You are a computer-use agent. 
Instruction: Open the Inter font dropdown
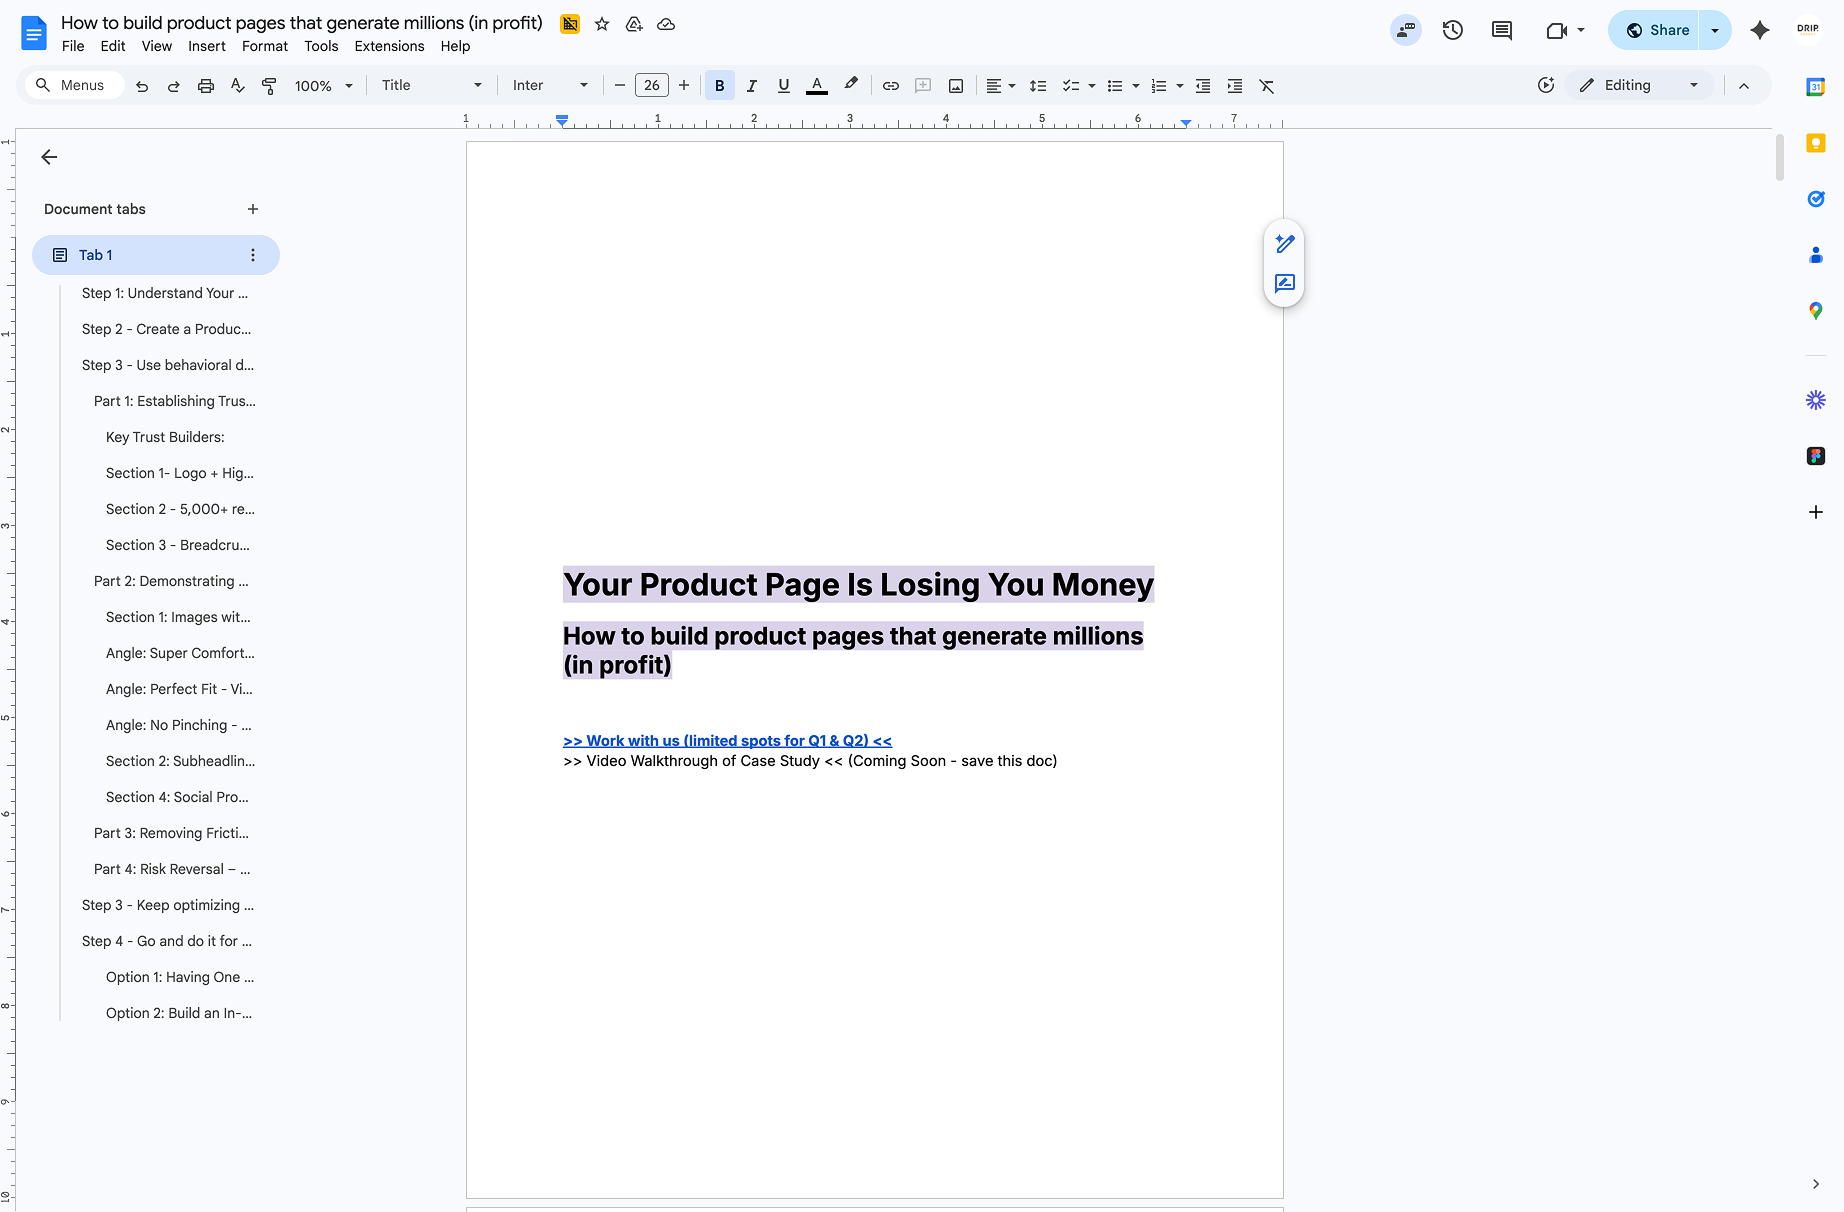(550, 86)
